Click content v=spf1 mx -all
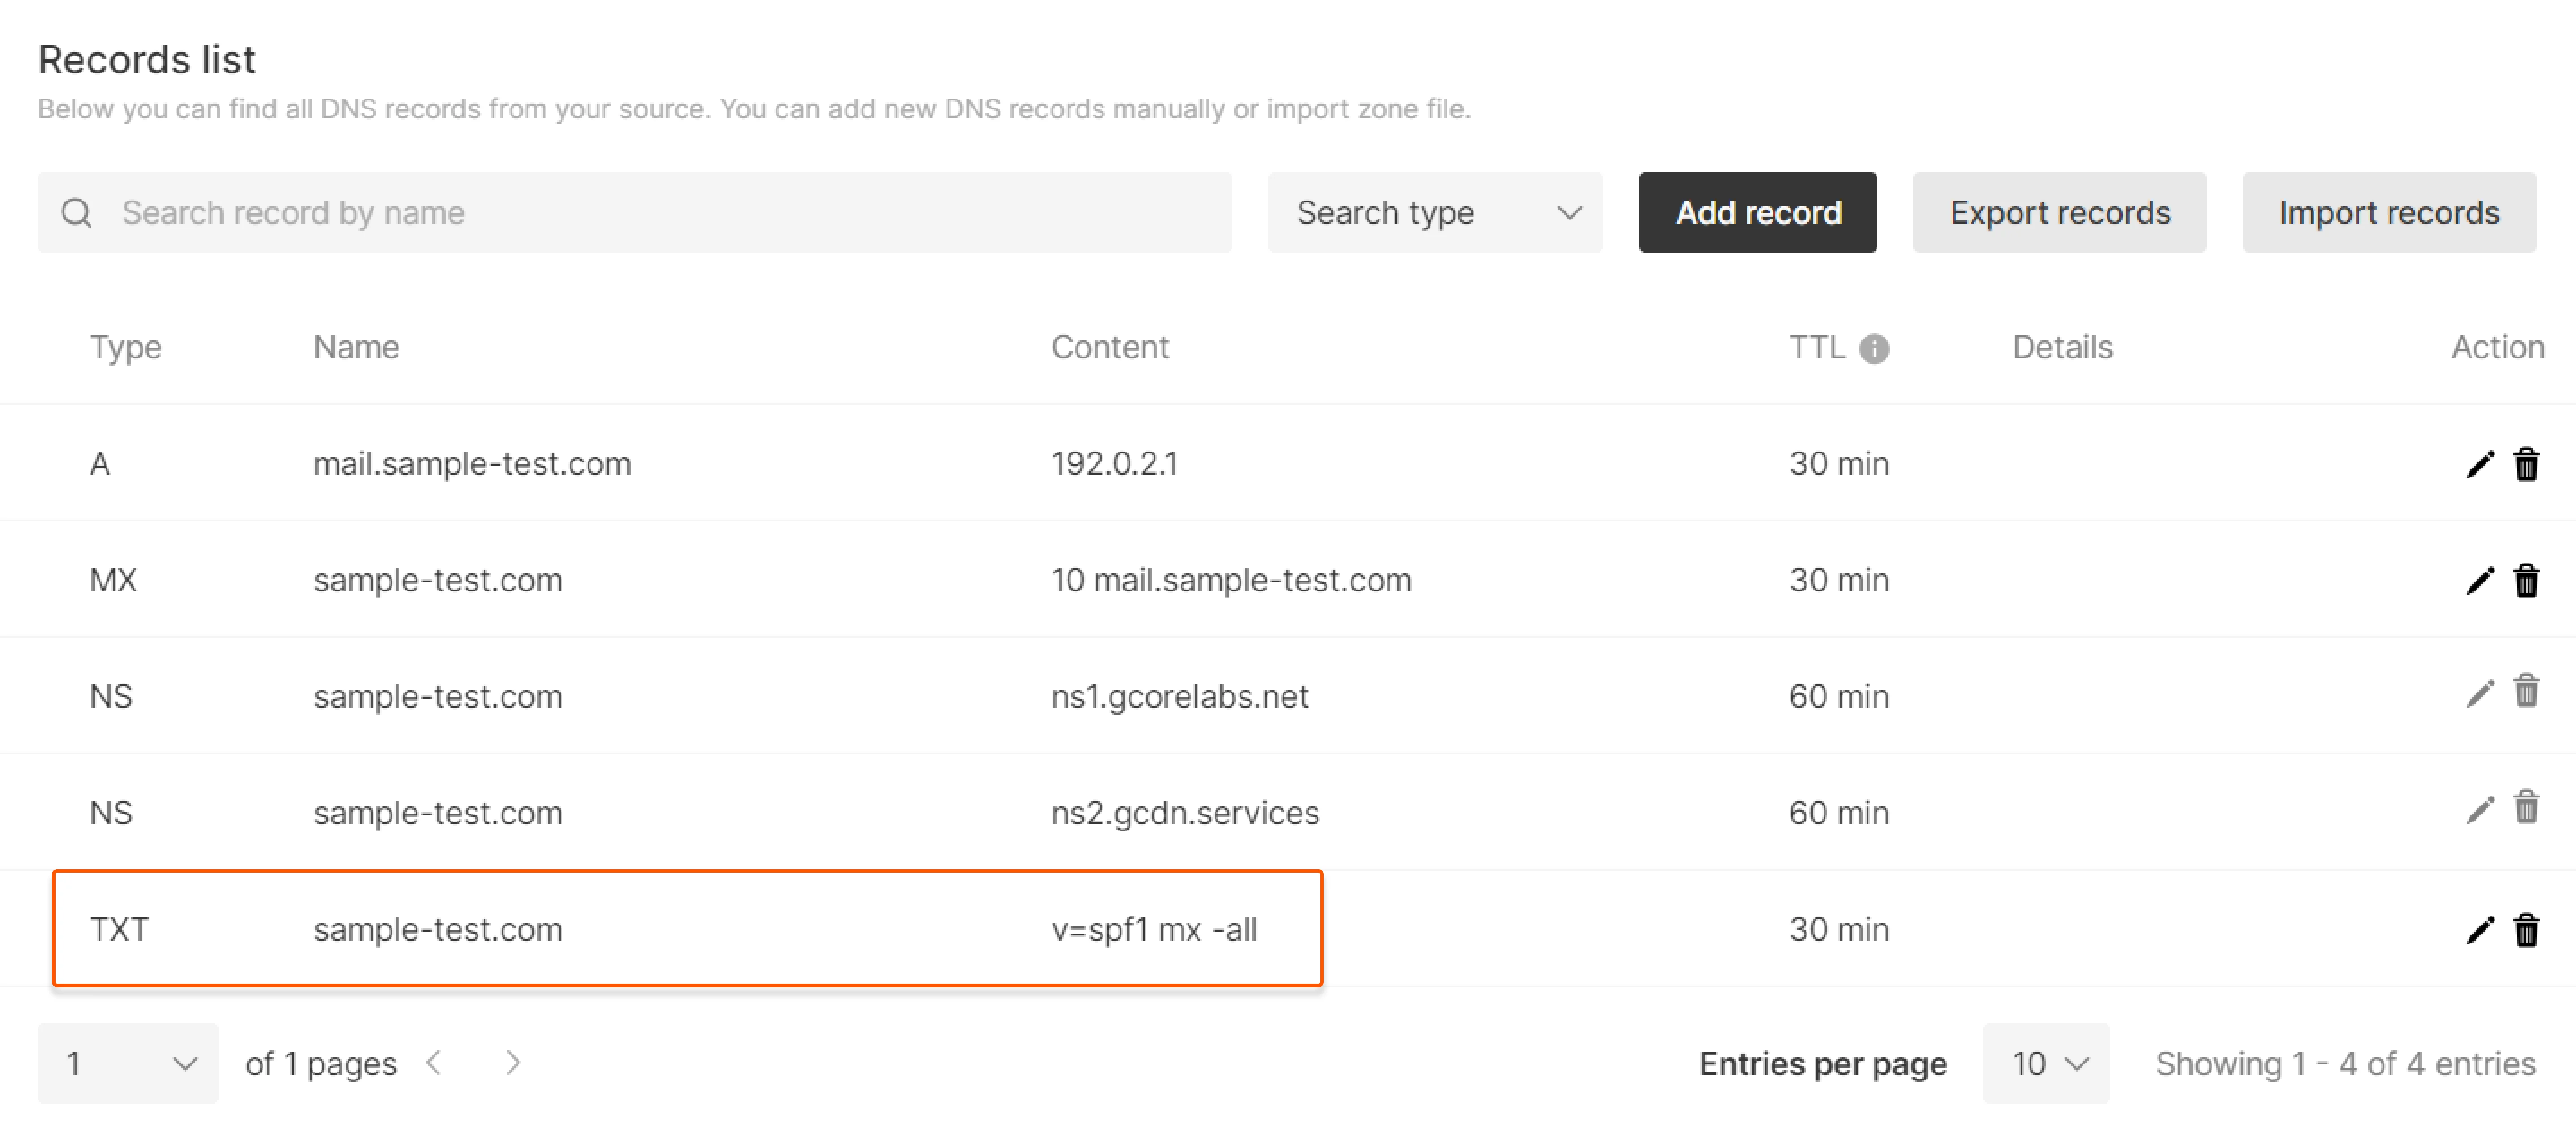This screenshot has width=2576, height=1145. [x=1154, y=930]
